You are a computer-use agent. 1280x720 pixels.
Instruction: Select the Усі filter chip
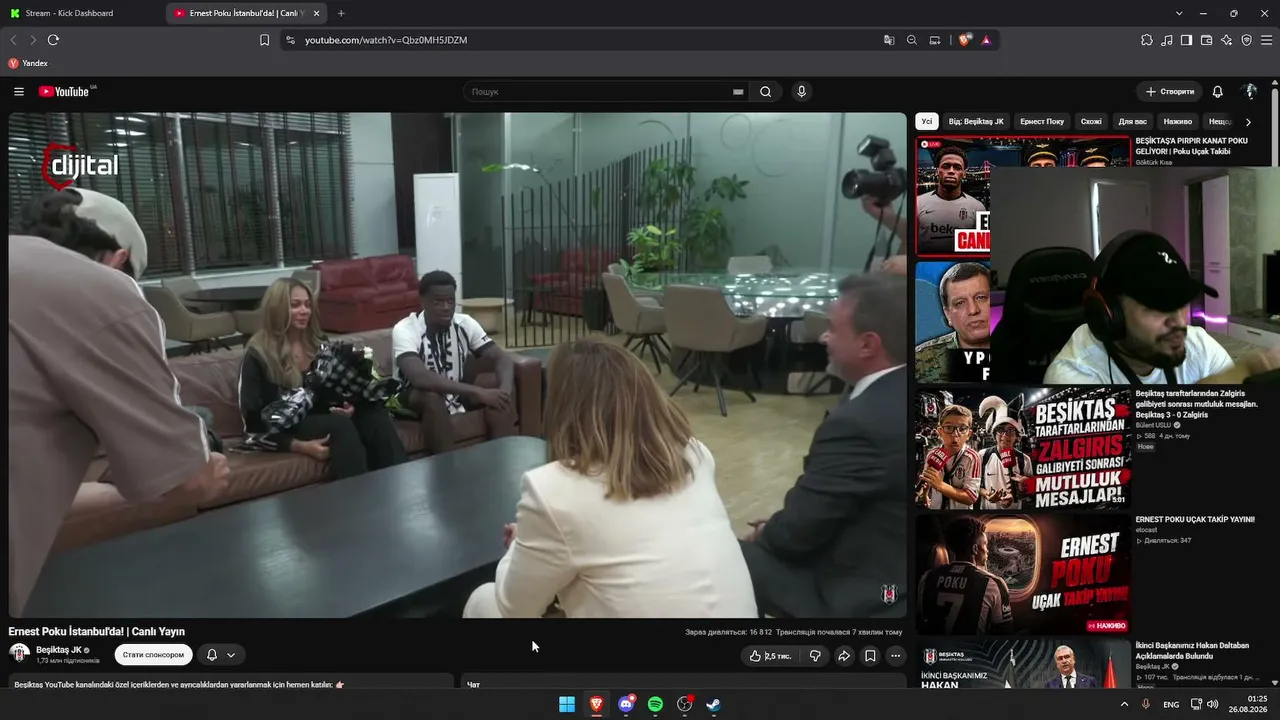pos(927,121)
